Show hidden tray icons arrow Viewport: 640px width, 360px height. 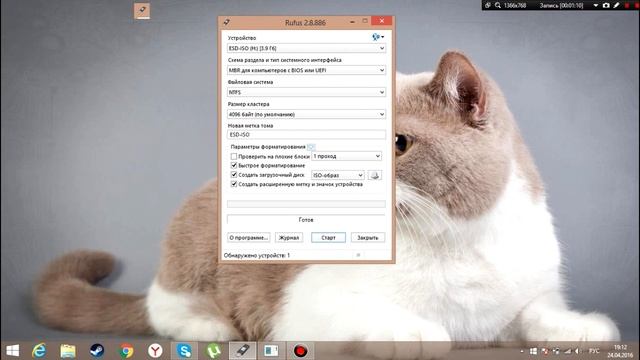click(x=522, y=351)
